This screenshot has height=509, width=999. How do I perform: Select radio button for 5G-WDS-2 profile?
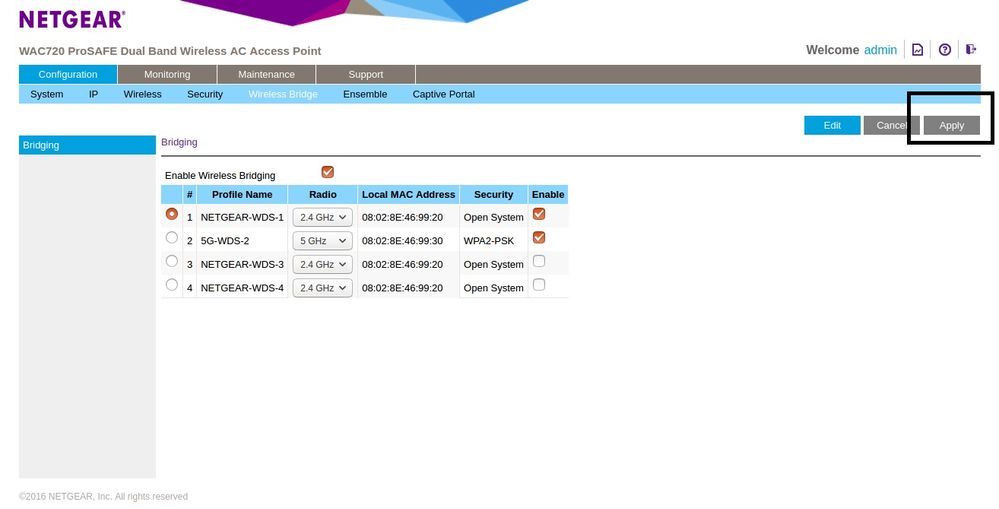[x=171, y=238]
